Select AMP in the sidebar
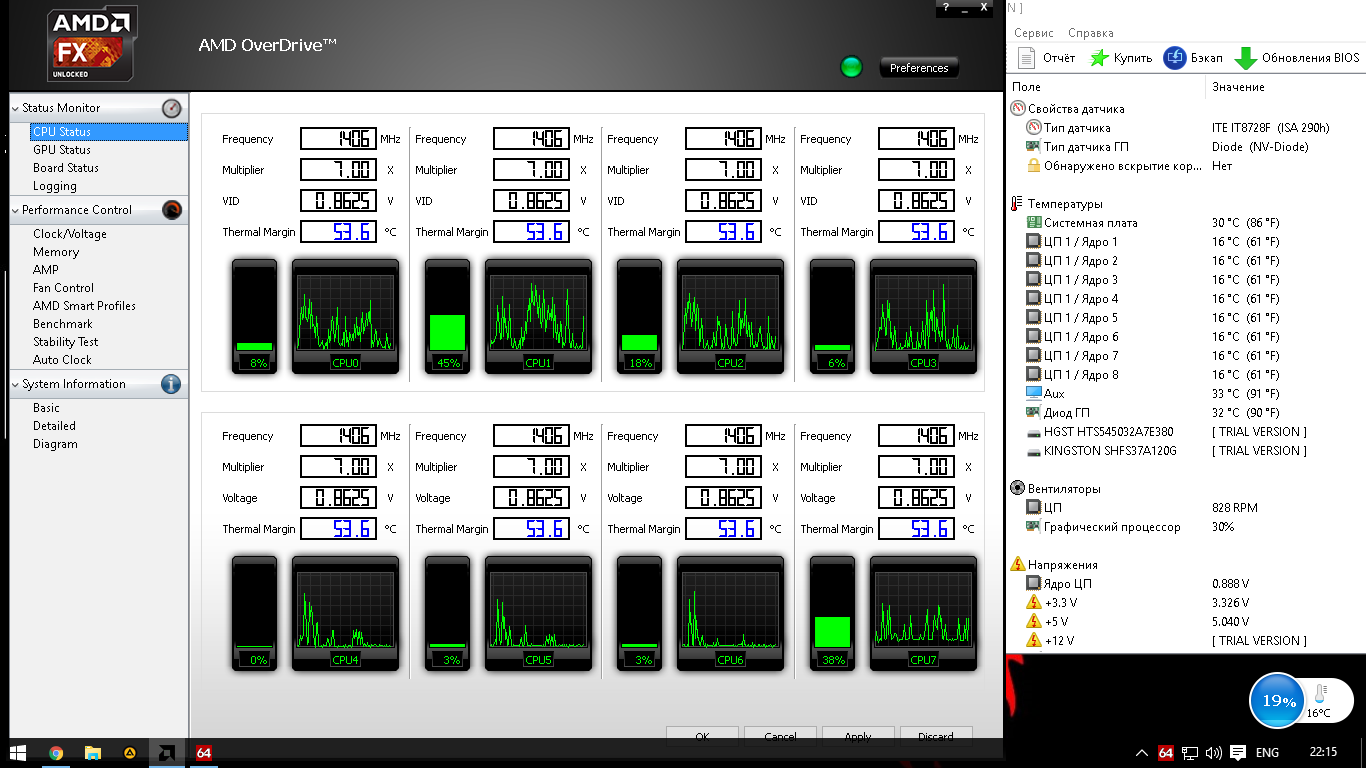The width and height of the screenshot is (1366, 768). pos(46,270)
